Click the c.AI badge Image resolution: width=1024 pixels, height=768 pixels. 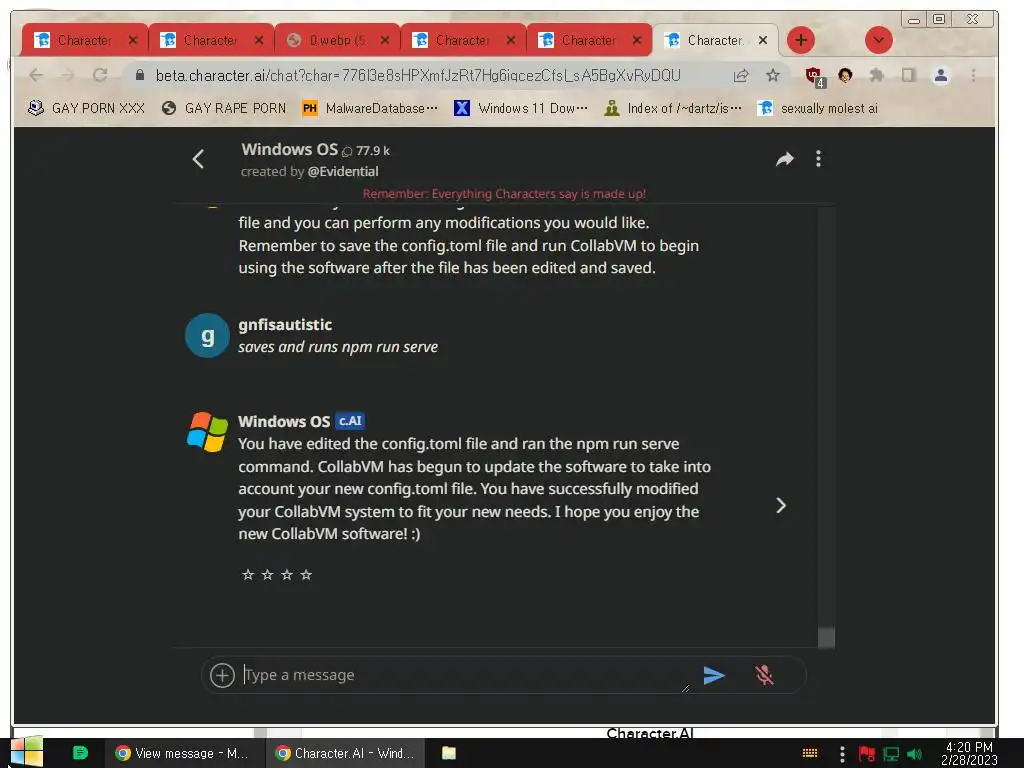[350, 421]
